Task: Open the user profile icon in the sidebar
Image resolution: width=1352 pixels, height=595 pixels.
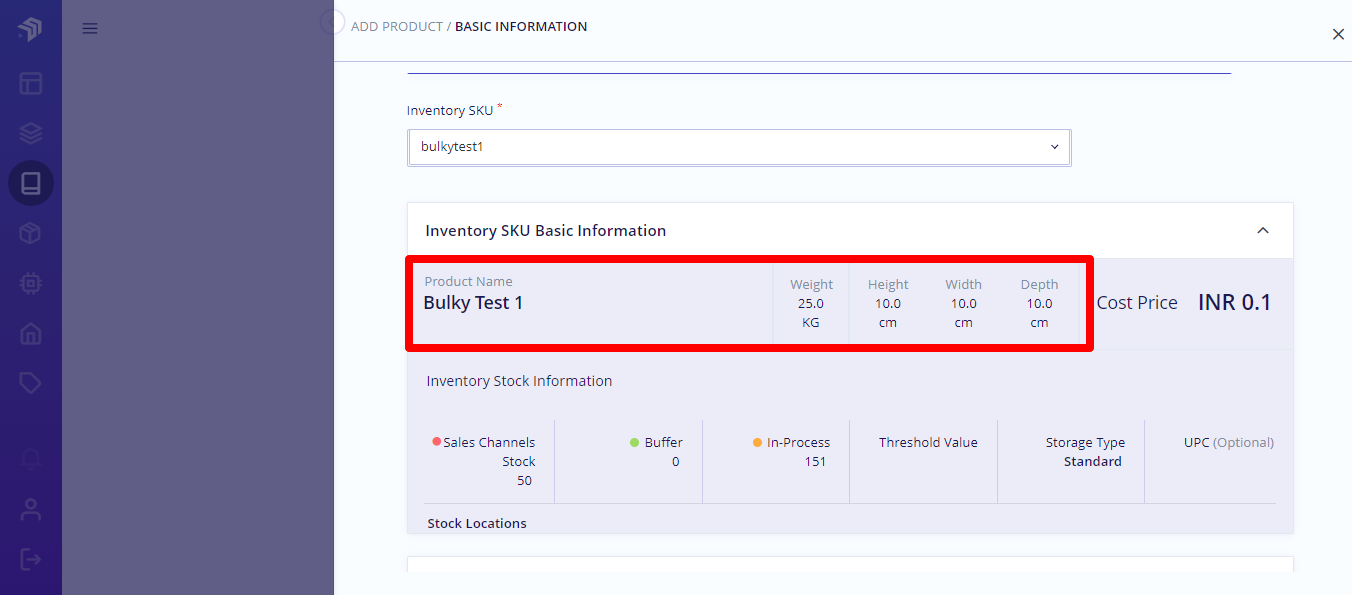Action: coord(31,509)
